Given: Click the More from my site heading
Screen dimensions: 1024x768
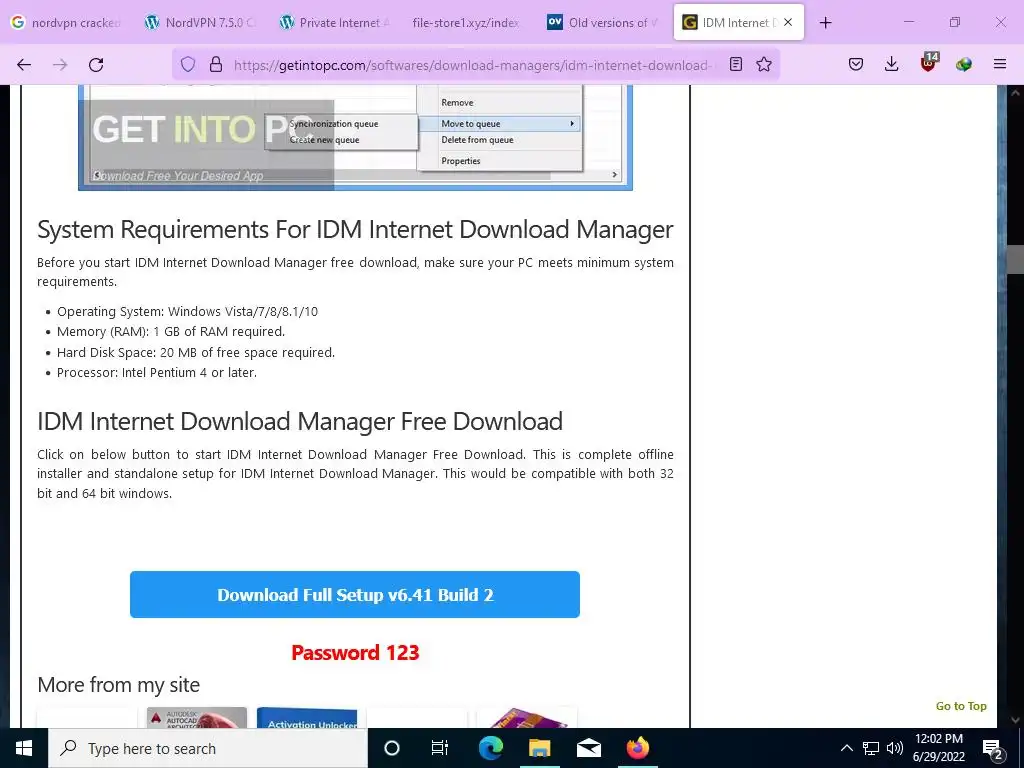Looking at the screenshot, I should (x=118, y=684).
